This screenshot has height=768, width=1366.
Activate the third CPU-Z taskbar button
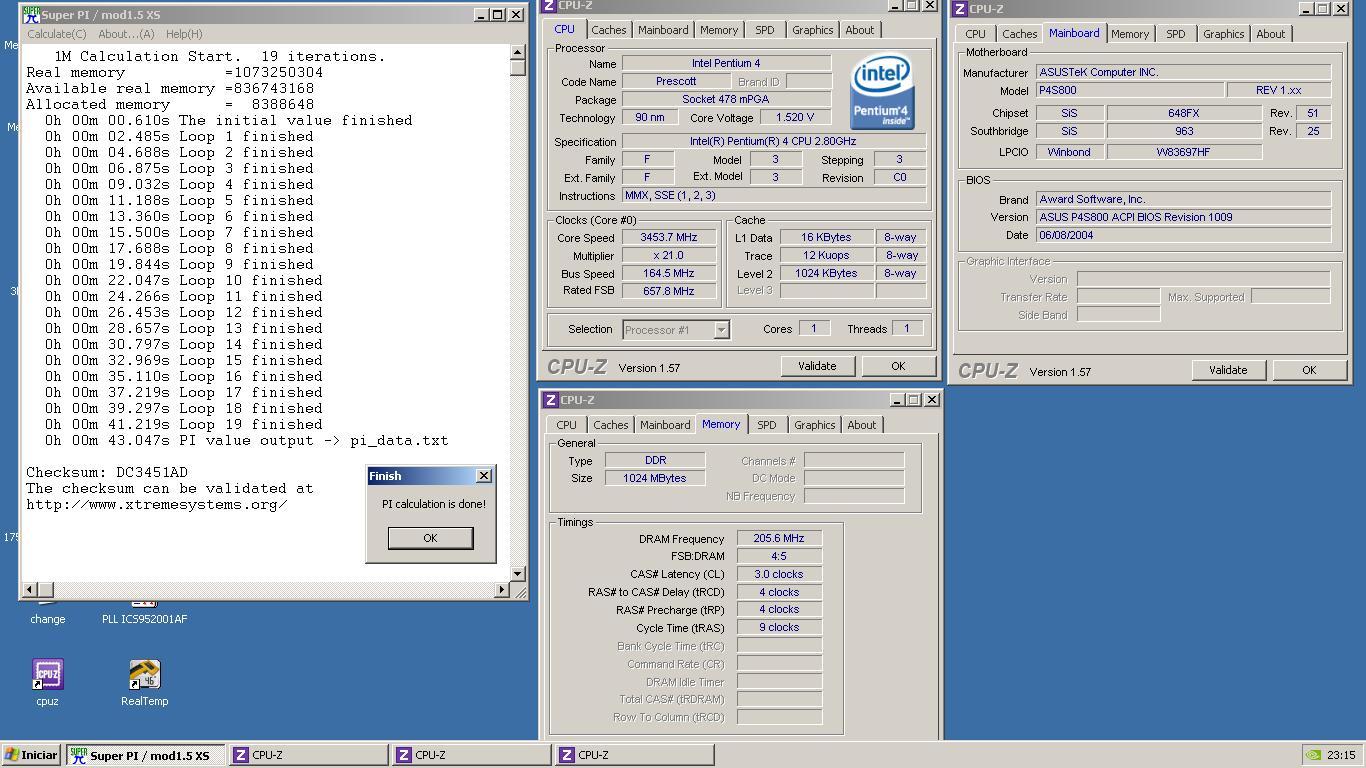[634, 755]
